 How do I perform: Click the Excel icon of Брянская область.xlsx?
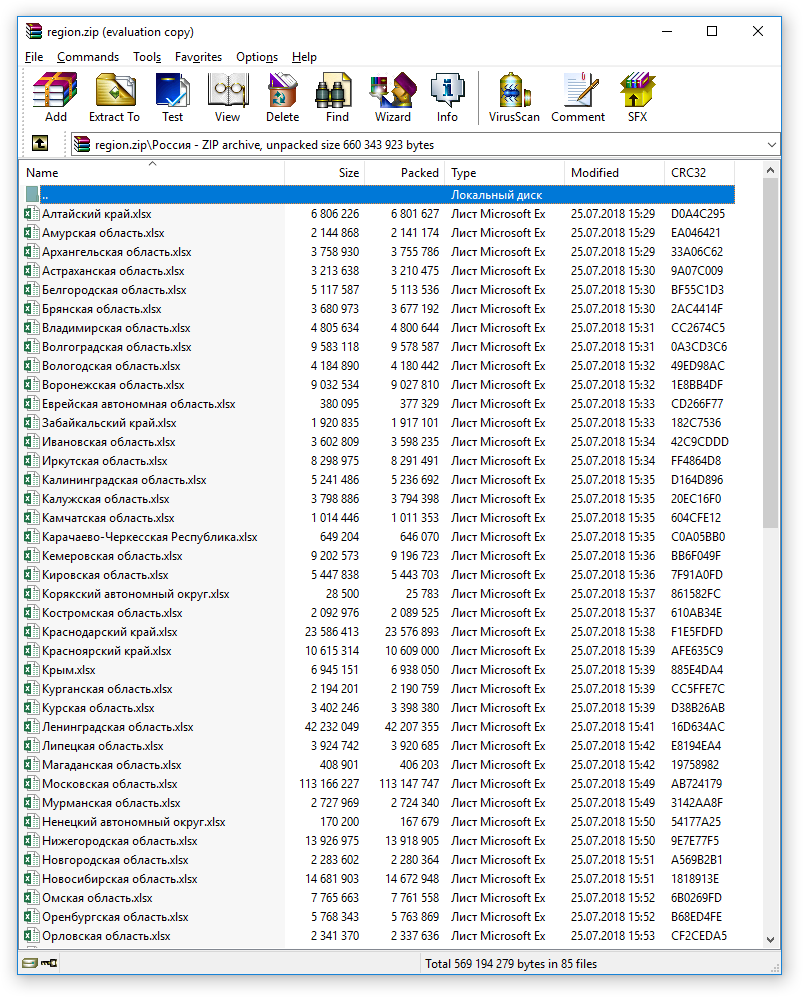click(x=32, y=308)
